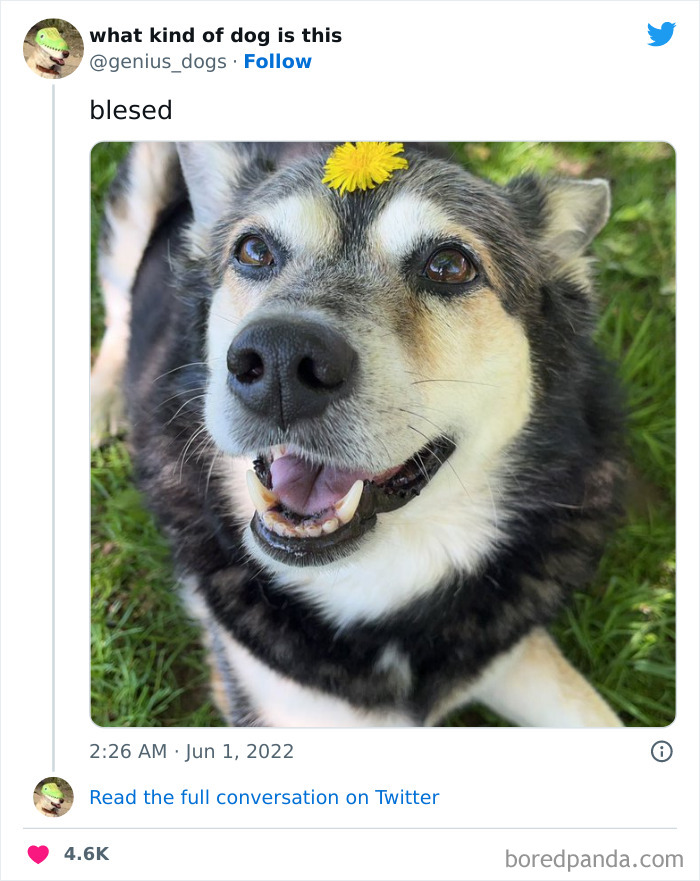The width and height of the screenshot is (700, 881).
Task: Click the dinosaur-hat profile picture
Action: [x=52, y=48]
